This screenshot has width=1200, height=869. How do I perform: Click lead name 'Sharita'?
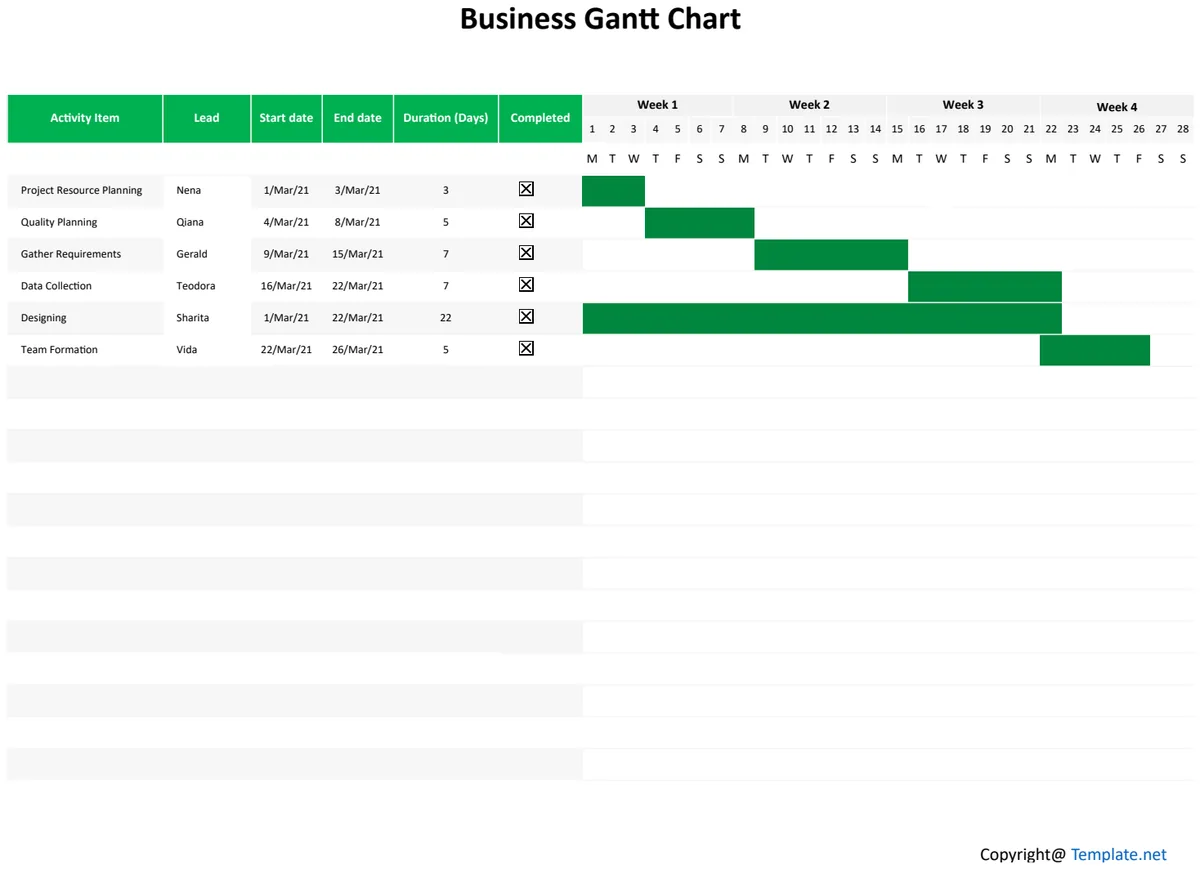193,318
